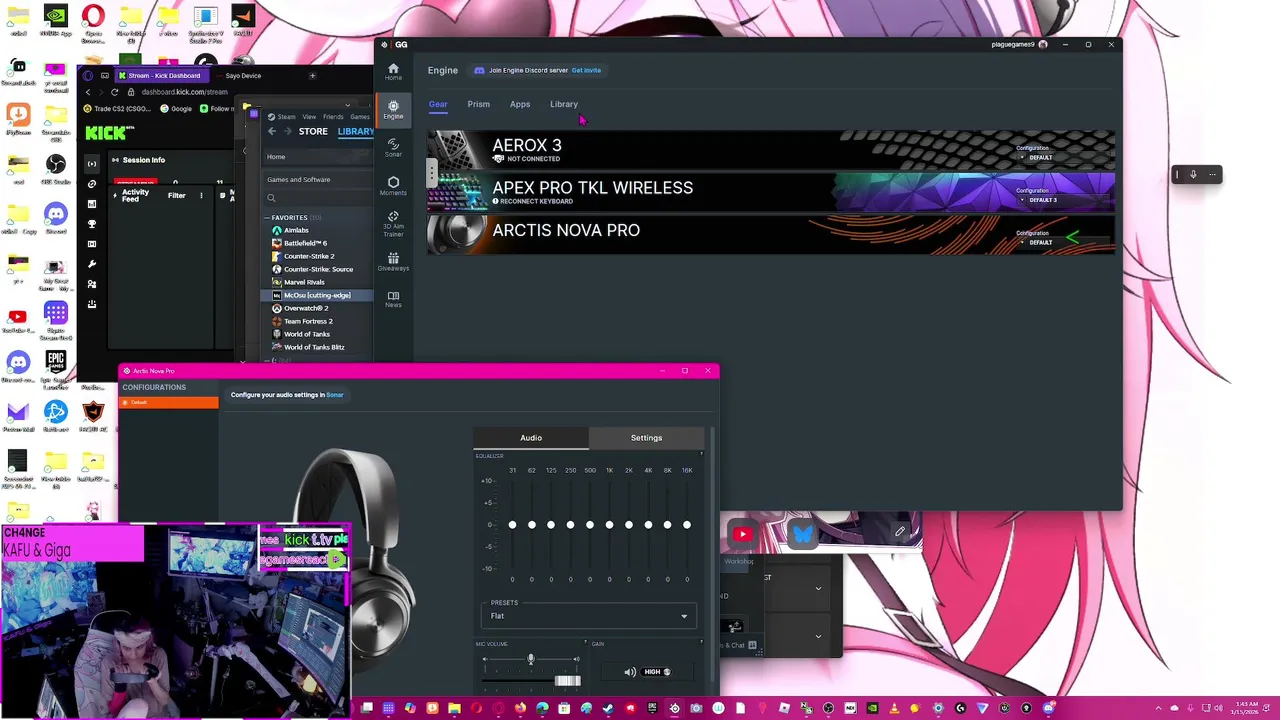Open Home in the SteelSeries GG sidebar

coord(393,71)
